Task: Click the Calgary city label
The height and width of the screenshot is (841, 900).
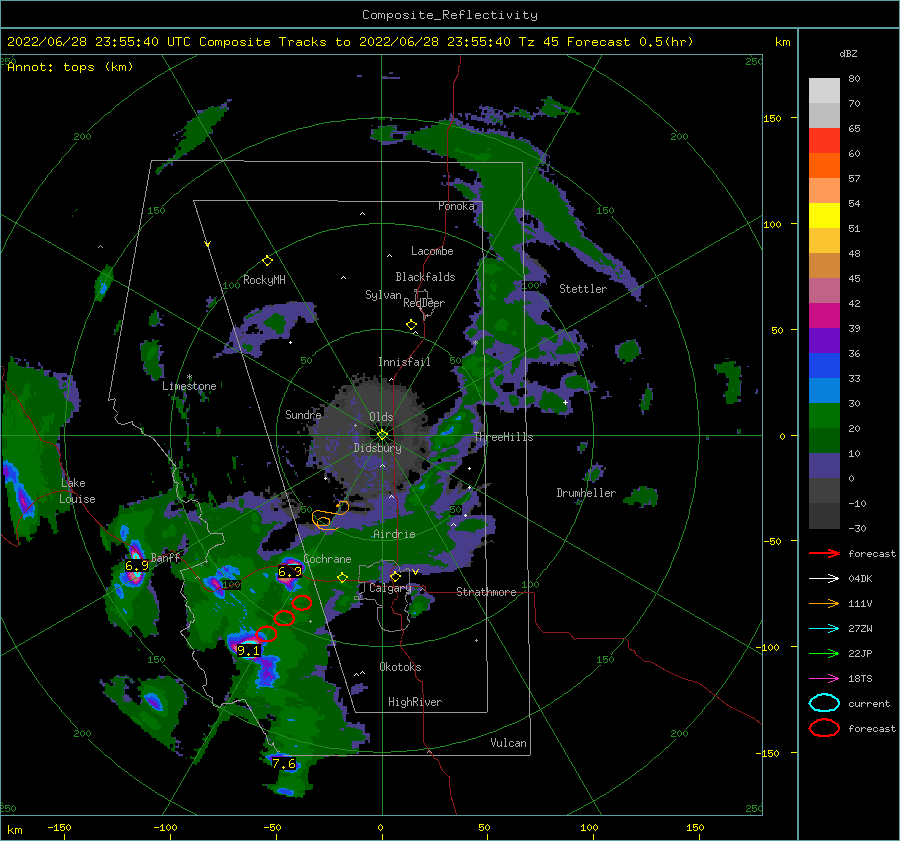Action: pyautogui.click(x=390, y=588)
